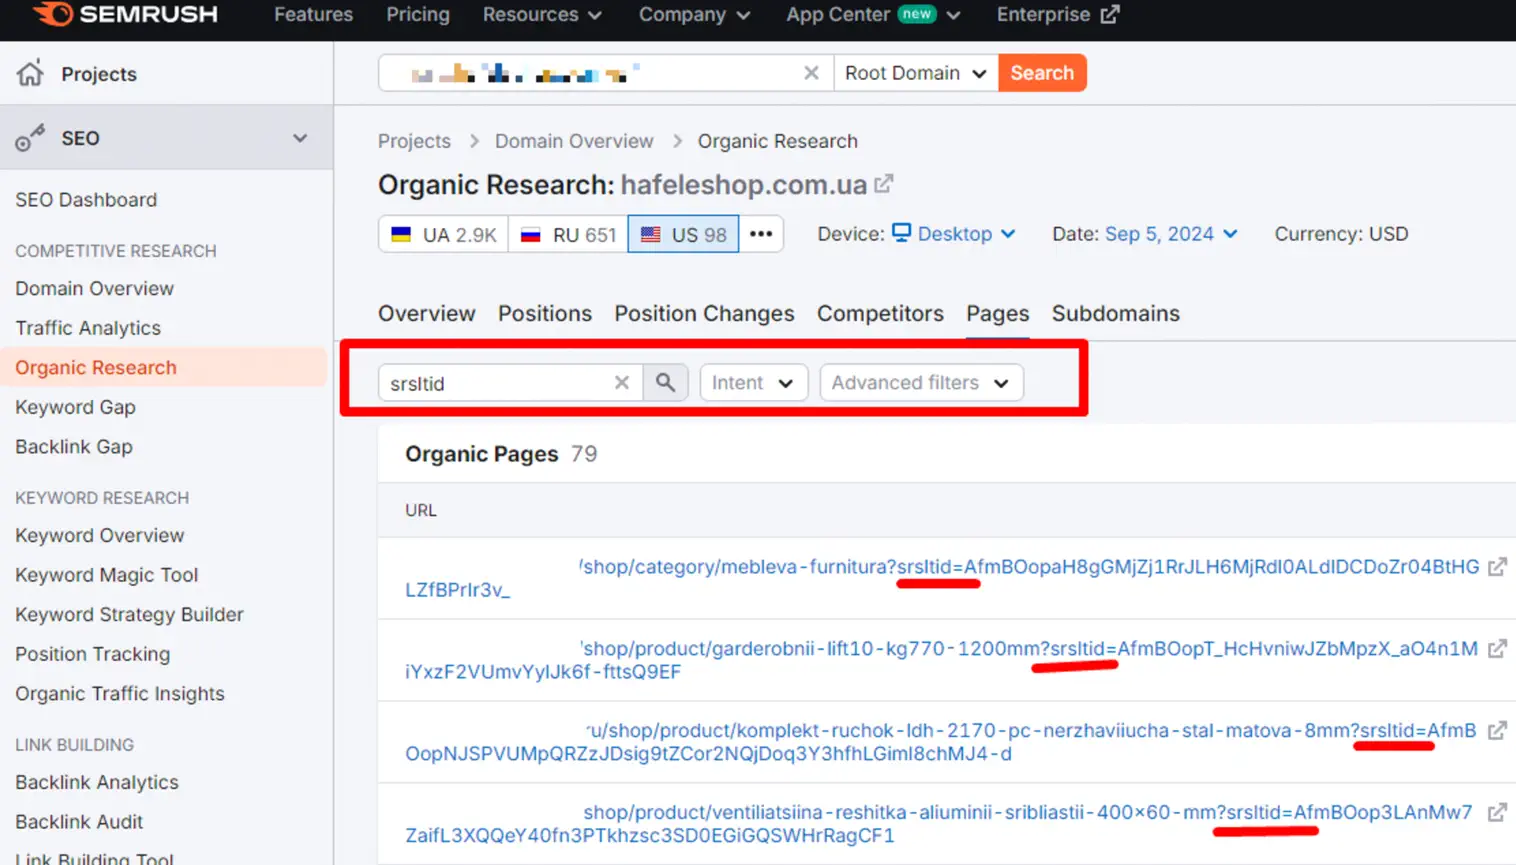Open the Intent filter dropdown
This screenshot has height=865, width=1516.
(753, 383)
